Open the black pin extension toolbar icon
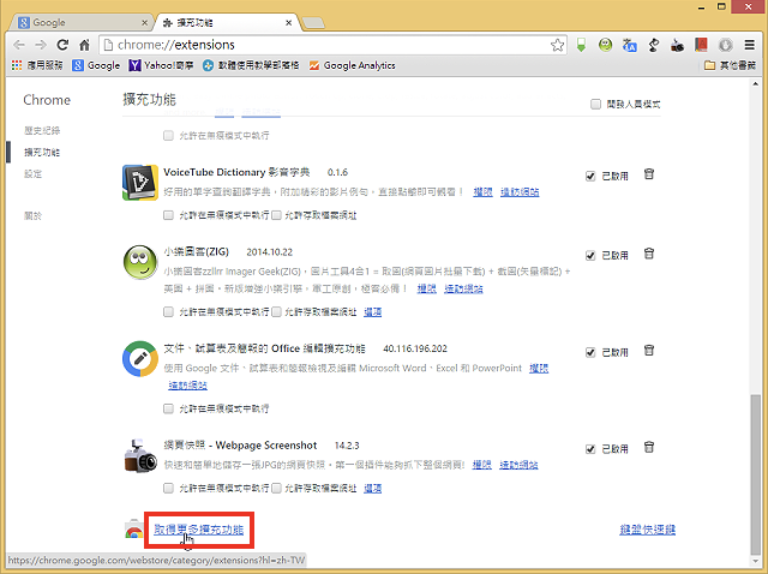 coord(654,45)
